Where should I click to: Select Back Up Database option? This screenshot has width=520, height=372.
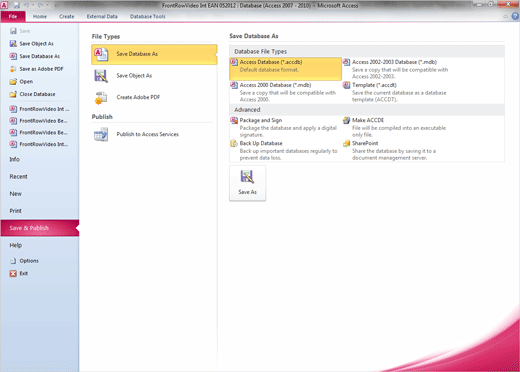pos(285,150)
